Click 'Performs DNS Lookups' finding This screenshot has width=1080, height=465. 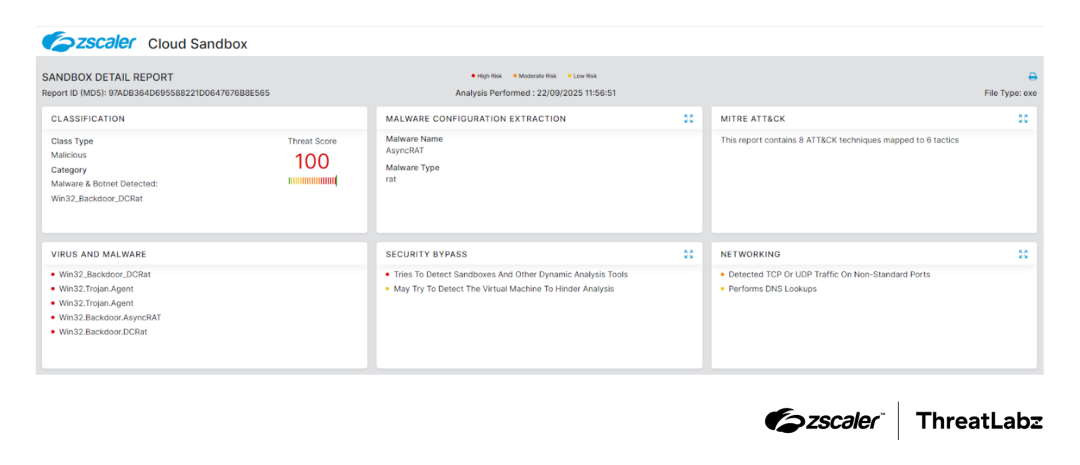(772, 289)
